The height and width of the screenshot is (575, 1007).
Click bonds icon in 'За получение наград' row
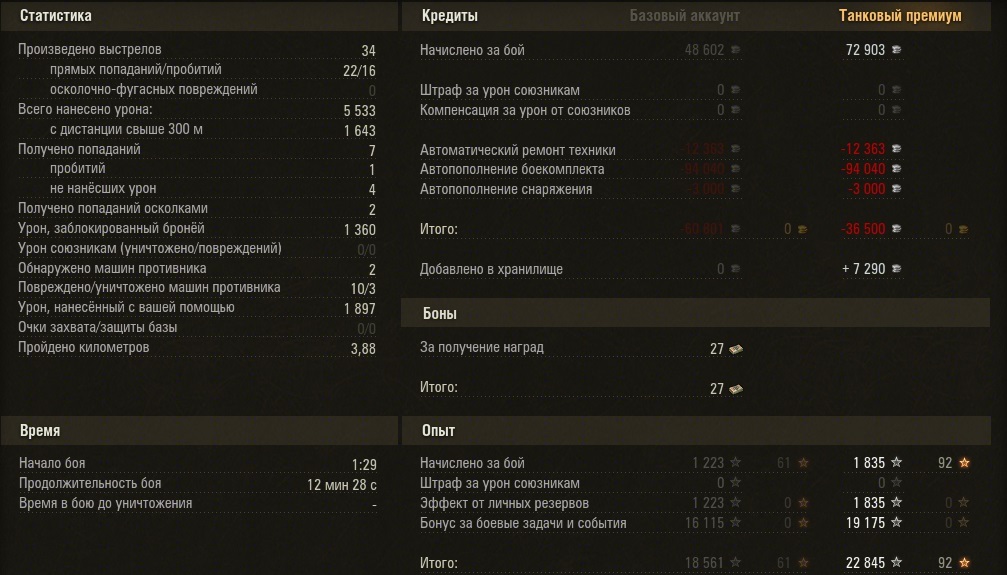coord(735,349)
